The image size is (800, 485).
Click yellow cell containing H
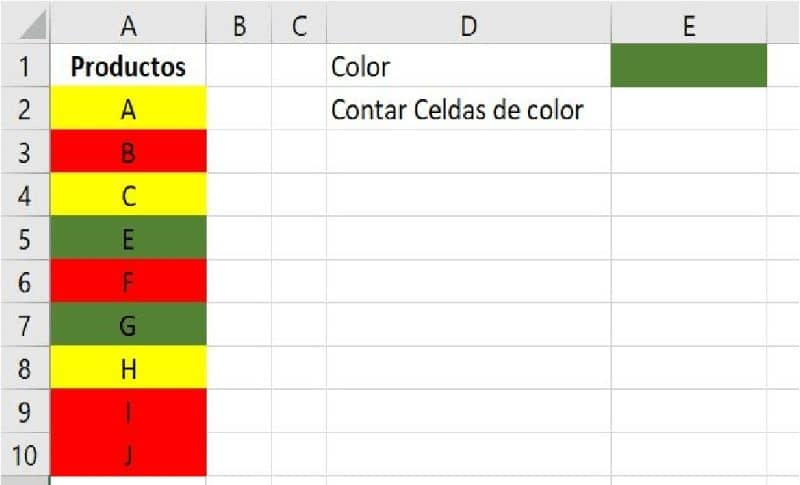point(128,369)
